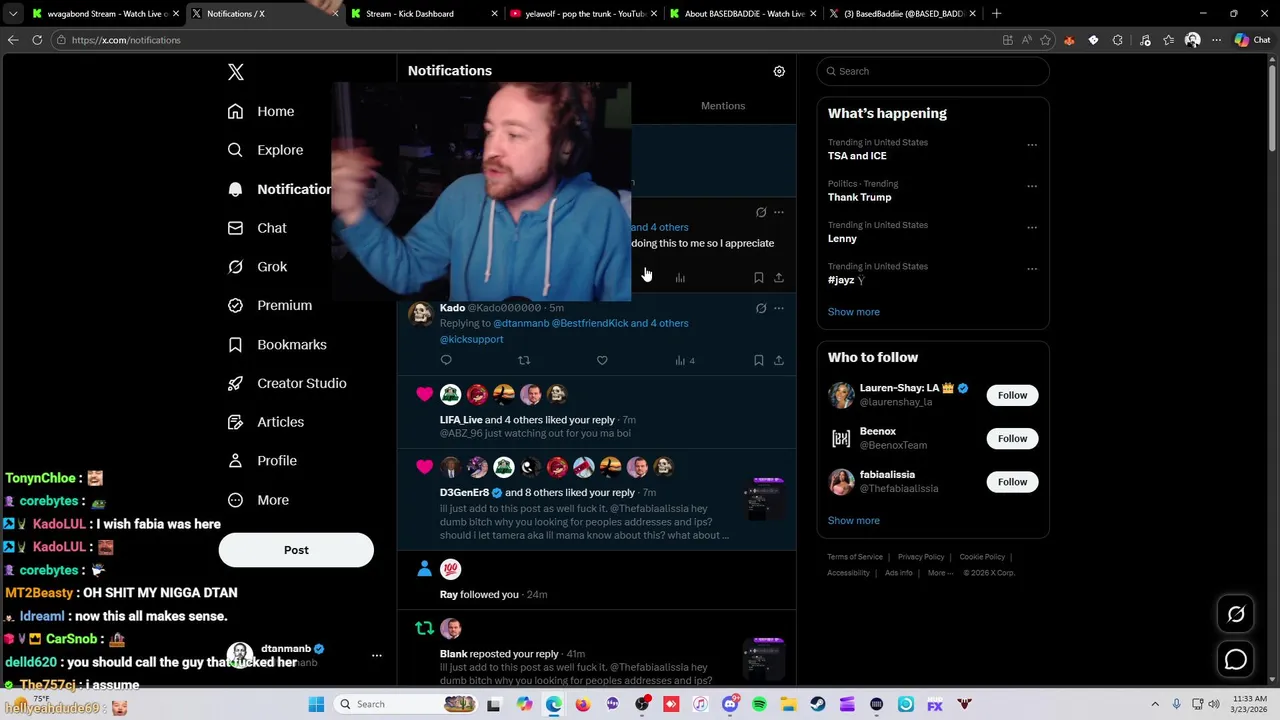Open Grok action on Kado's post
This screenshot has height=720, width=1280.
[x=761, y=308]
